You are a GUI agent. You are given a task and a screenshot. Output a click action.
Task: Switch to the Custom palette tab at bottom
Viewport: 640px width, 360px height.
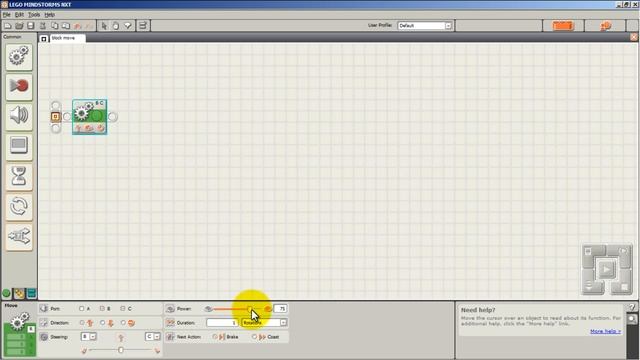click(x=31, y=293)
